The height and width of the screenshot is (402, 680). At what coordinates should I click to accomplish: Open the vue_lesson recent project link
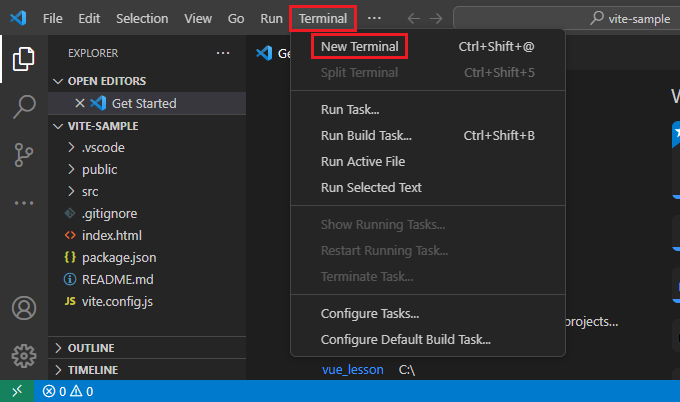(x=353, y=369)
